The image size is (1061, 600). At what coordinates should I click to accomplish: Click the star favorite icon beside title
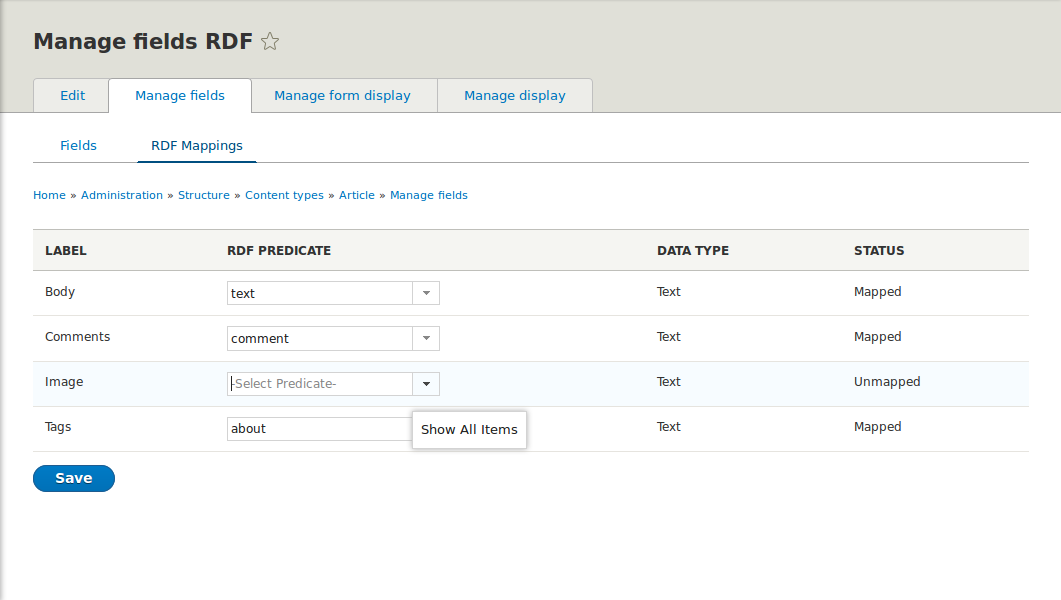(x=270, y=42)
